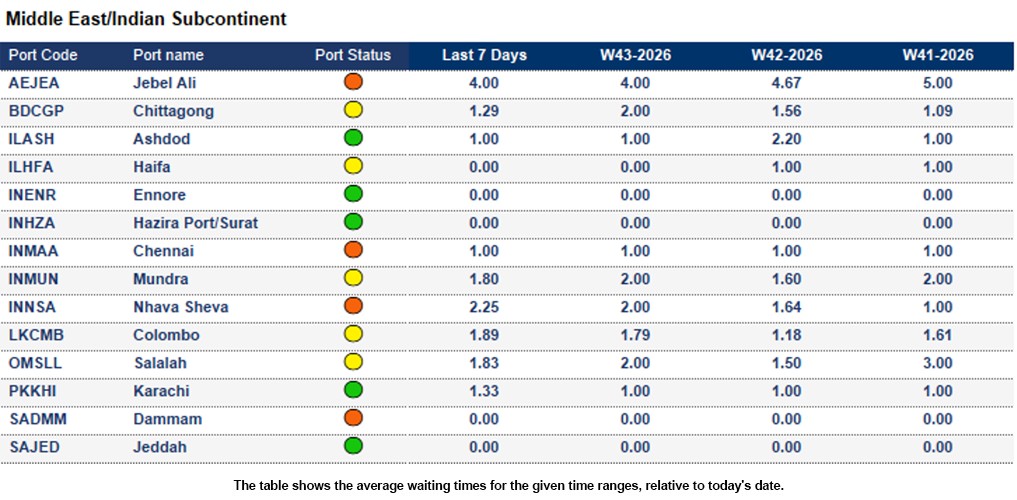The height and width of the screenshot is (500, 1017).
Task: Select port code ILHFA
Action: point(31,167)
